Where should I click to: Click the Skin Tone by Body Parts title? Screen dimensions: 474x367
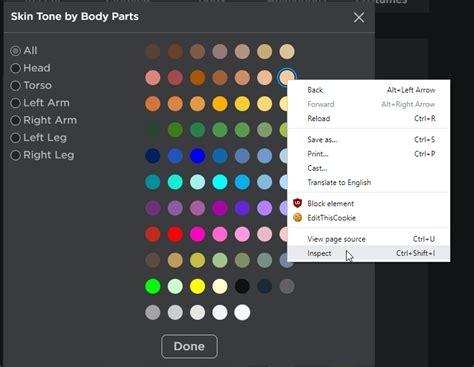click(75, 16)
